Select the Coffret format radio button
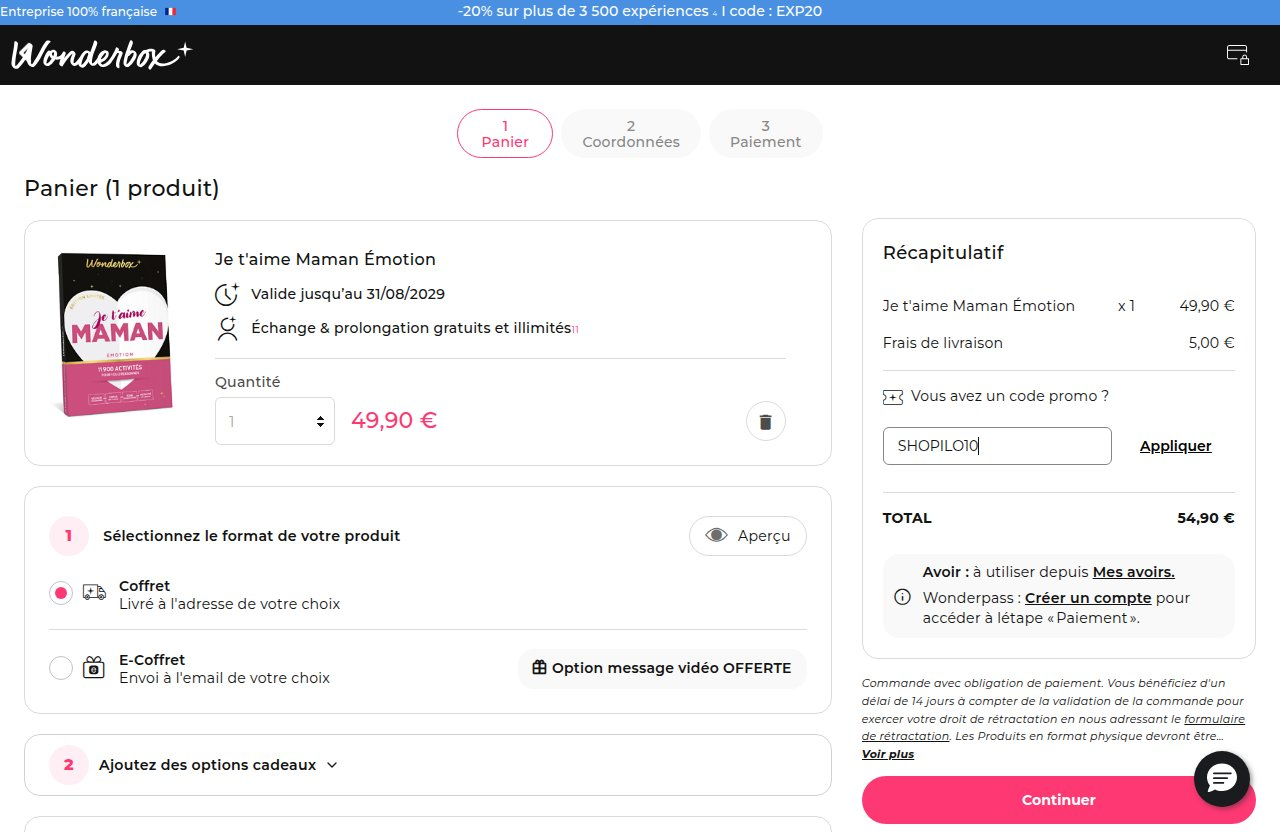The height and width of the screenshot is (832, 1280). tap(61, 593)
